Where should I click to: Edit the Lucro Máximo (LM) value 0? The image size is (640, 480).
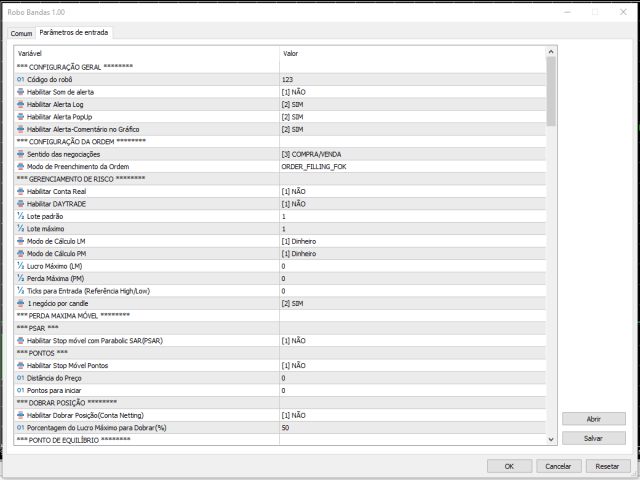pyautogui.click(x=413, y=266)
